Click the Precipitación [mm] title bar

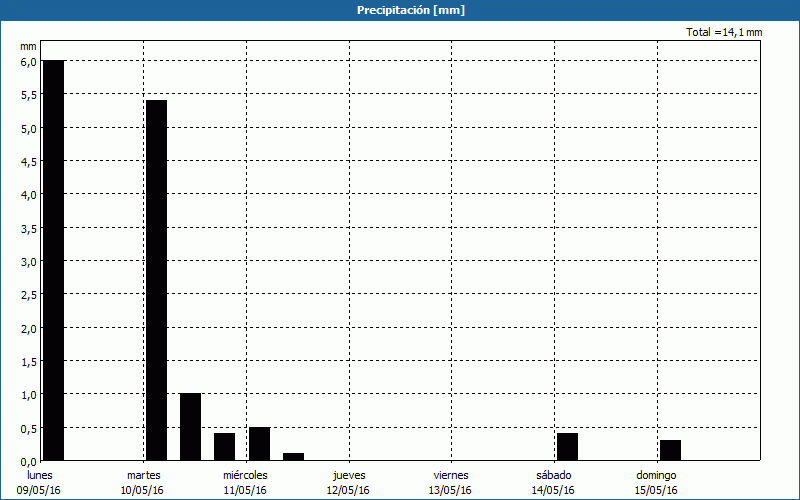(400, 10)
